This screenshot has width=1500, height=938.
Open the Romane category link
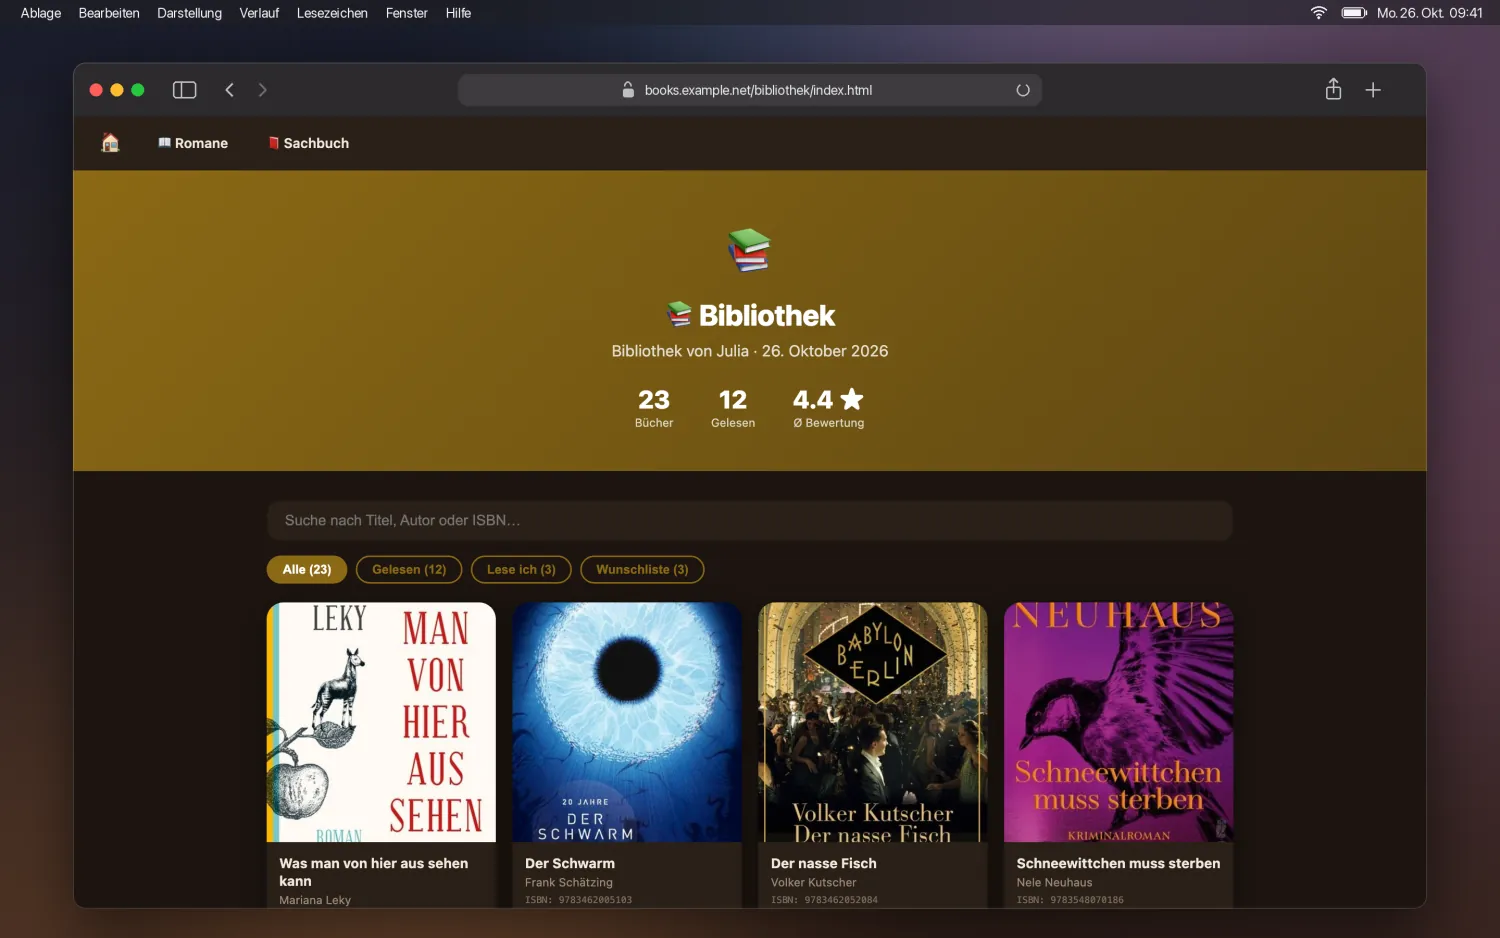point(193,143)
